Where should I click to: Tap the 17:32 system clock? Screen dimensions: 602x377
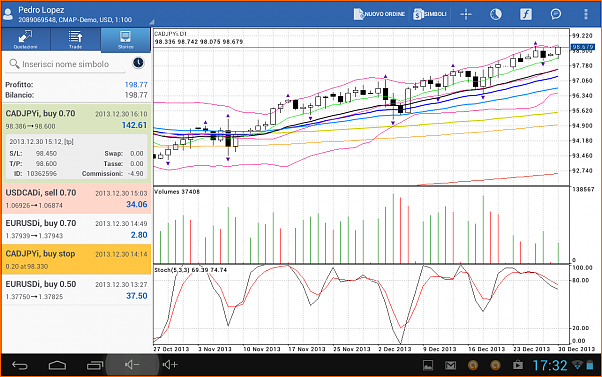[550, 365]
